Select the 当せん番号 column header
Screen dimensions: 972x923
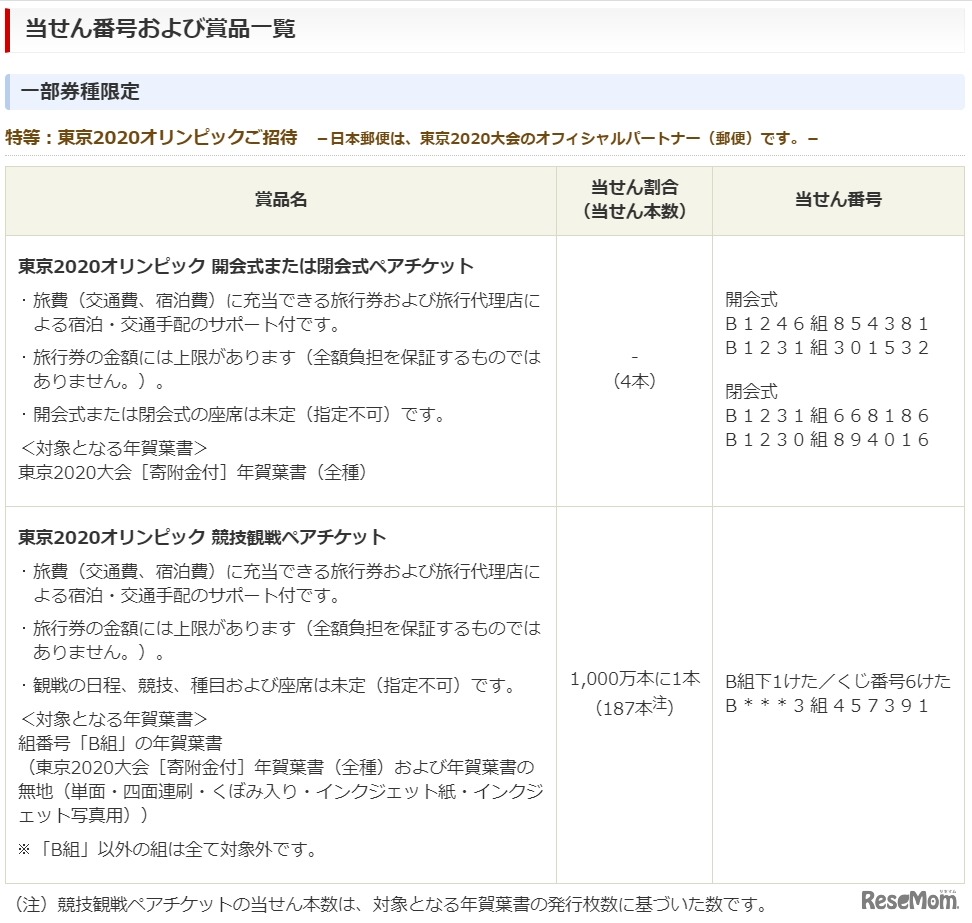pyautogui.click(x=839, y=199)
